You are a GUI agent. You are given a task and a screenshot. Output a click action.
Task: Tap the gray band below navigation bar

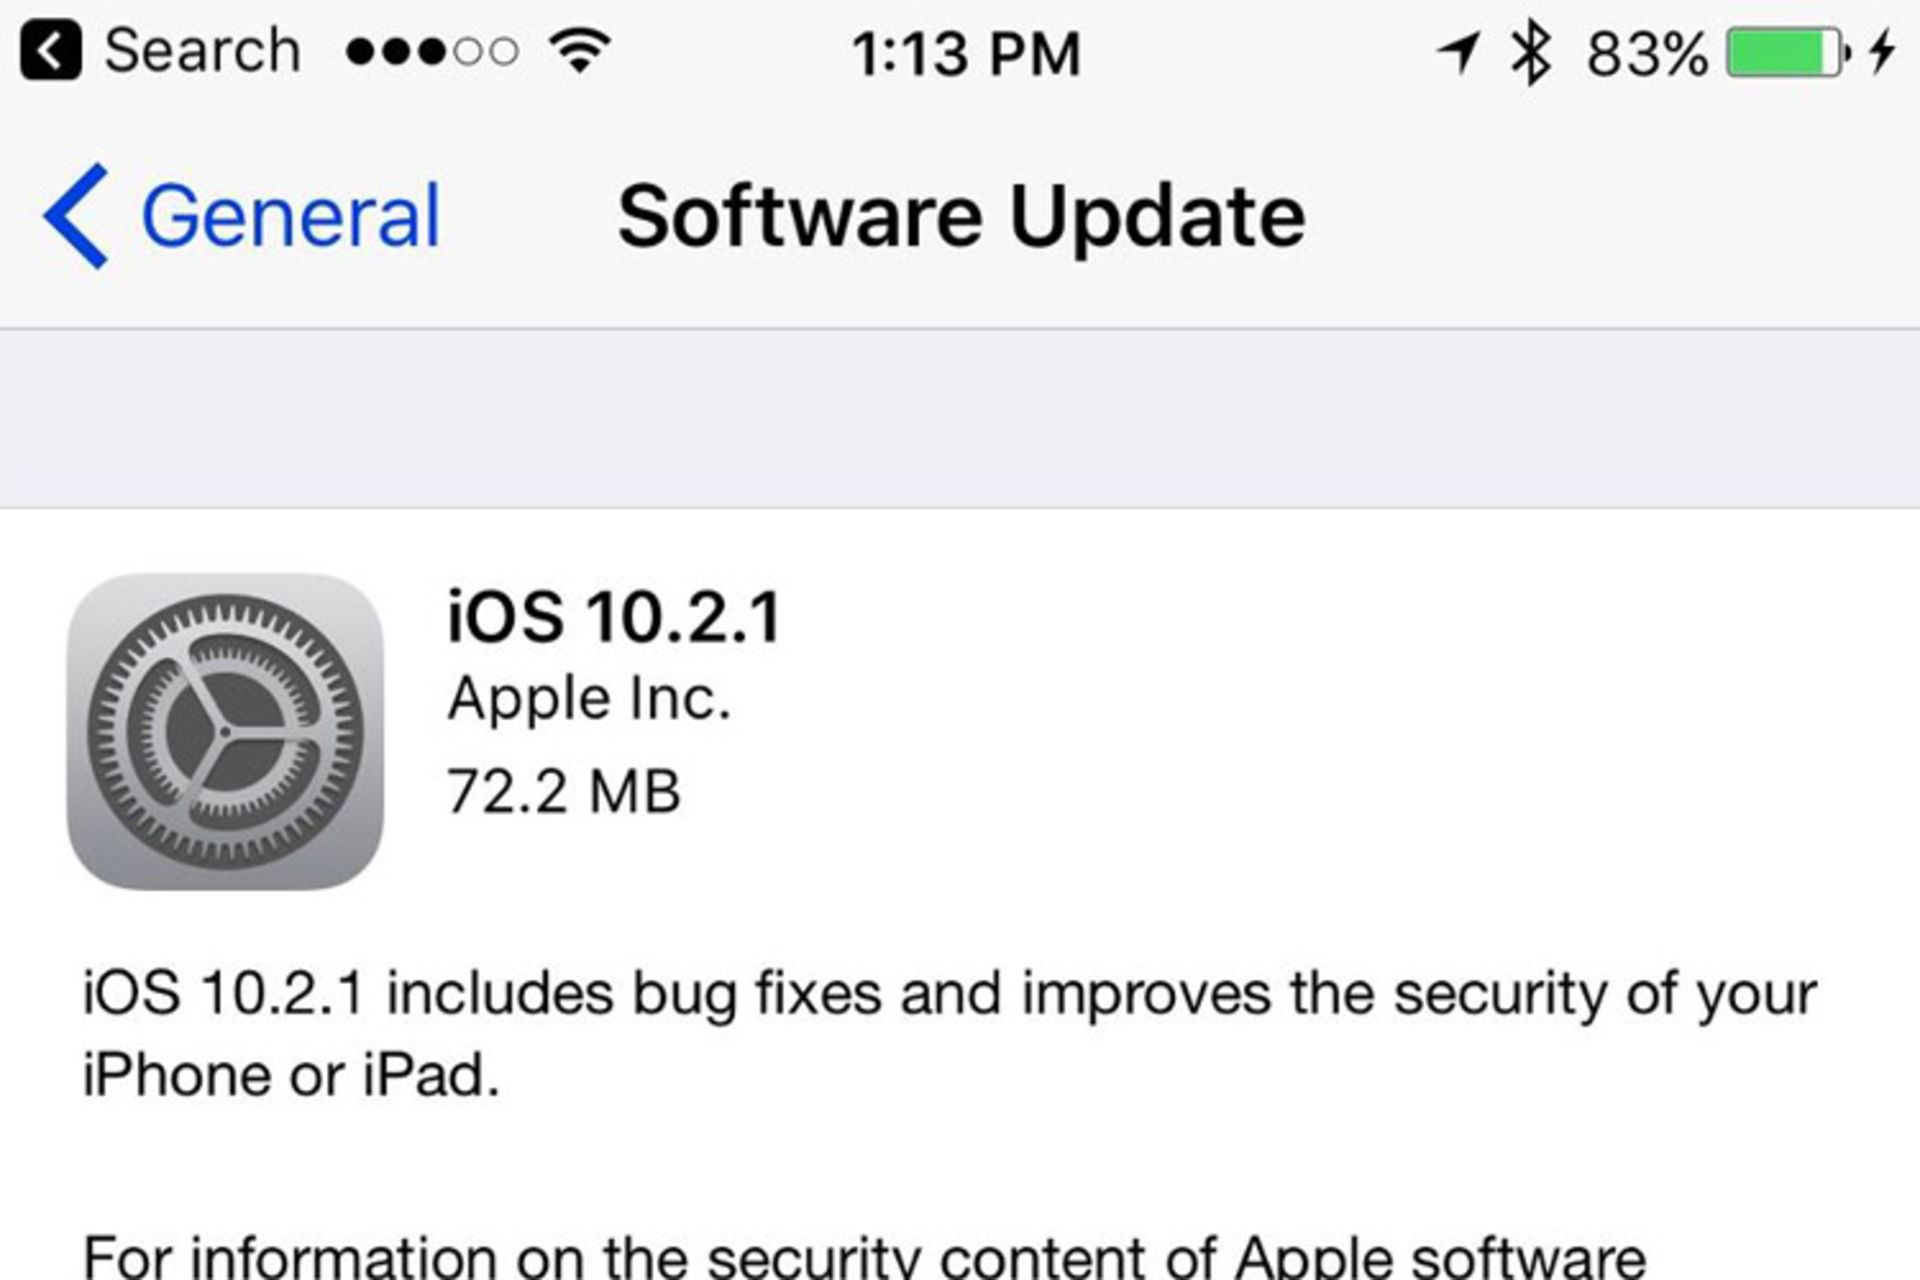[960, 418]
